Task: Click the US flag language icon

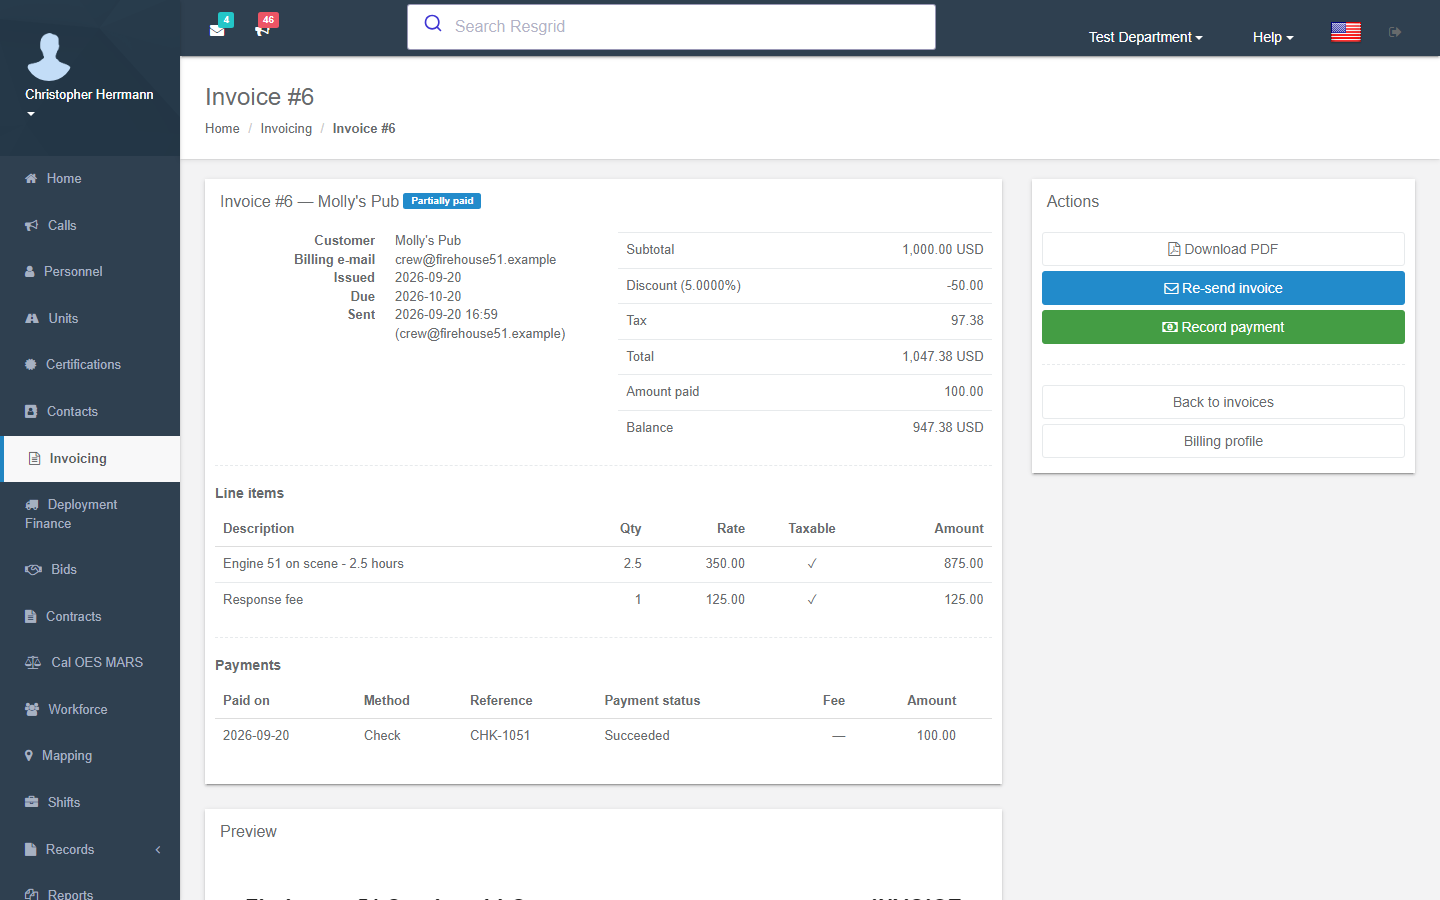Action: click(1345, 32)
